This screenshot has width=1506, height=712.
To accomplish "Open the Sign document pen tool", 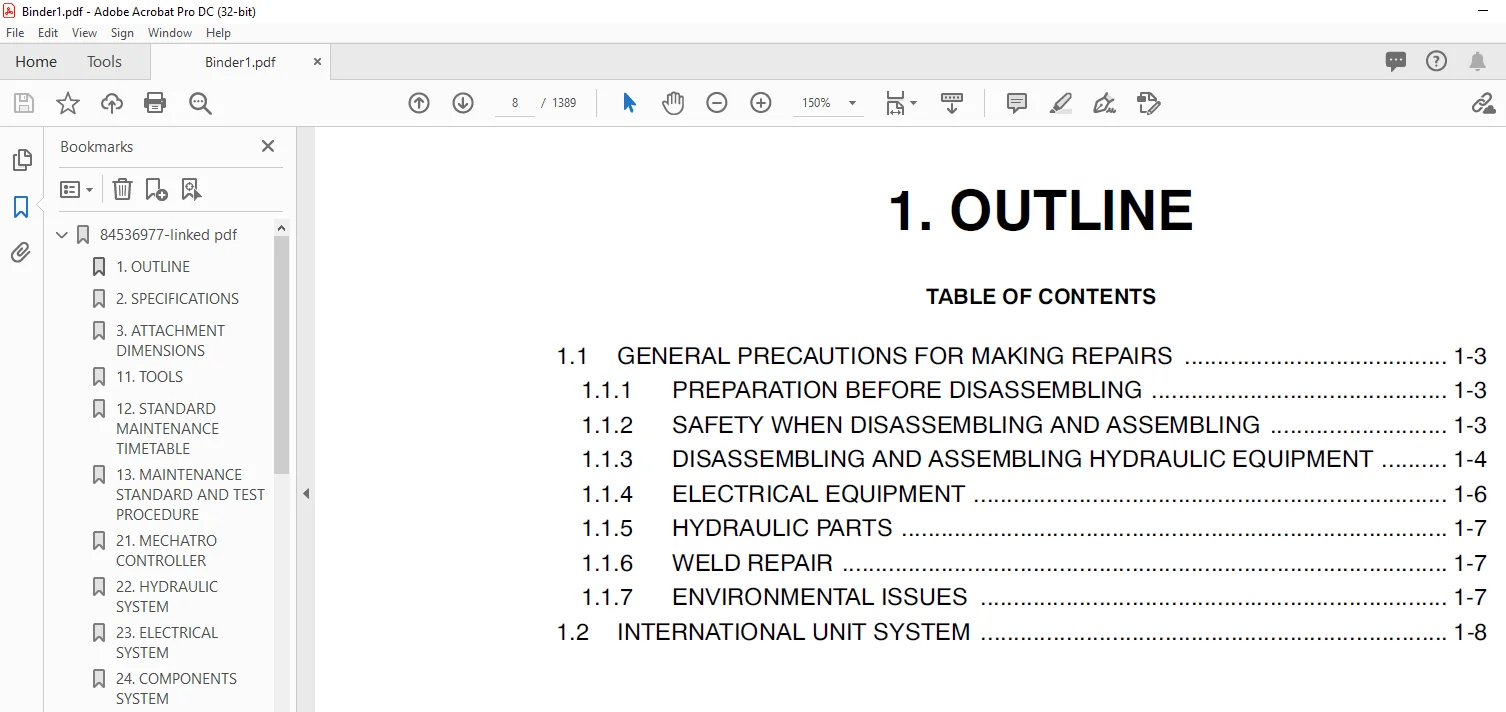I will click(x=1105, y=103).
